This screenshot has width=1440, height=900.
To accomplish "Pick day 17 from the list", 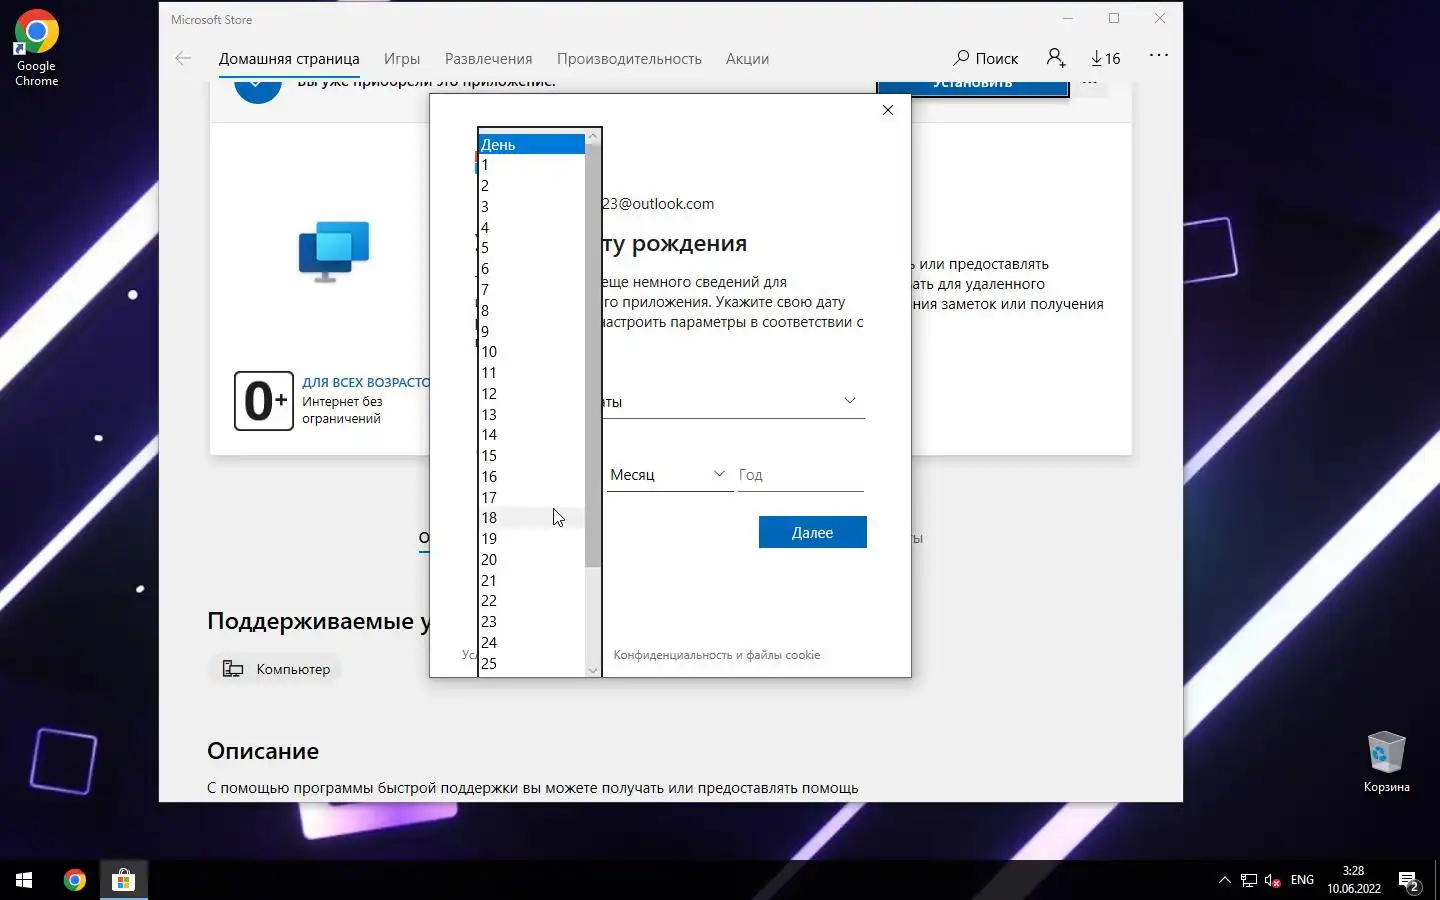I will (x=531, y=497).
